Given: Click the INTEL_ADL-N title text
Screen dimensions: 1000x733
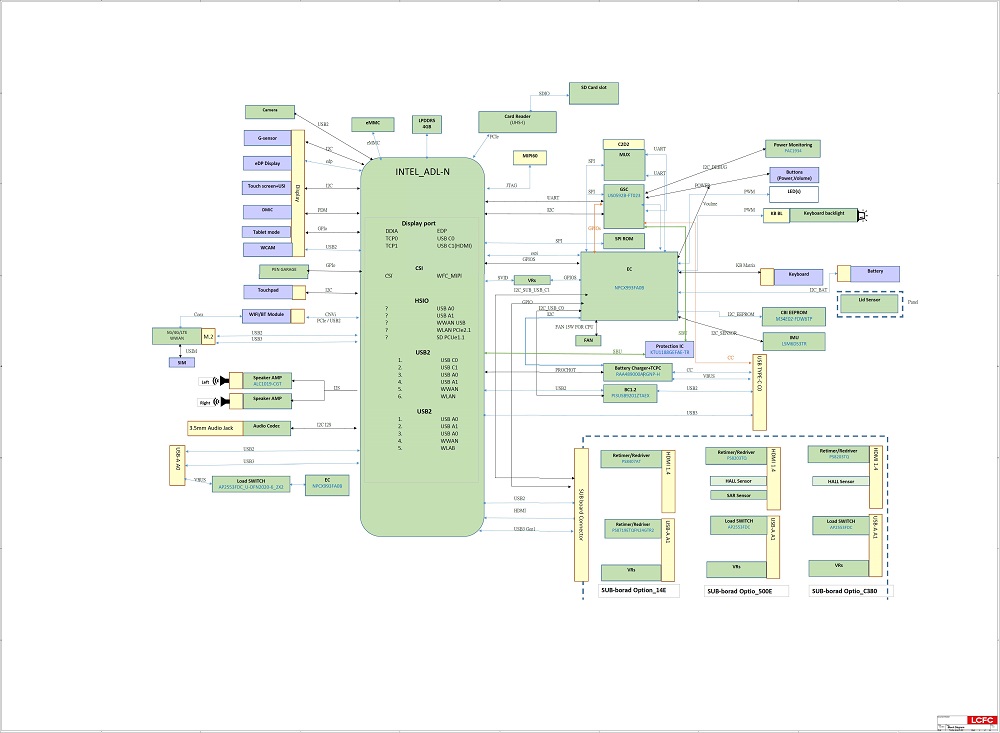Looking at the screenshot, I should coord(422,172).
